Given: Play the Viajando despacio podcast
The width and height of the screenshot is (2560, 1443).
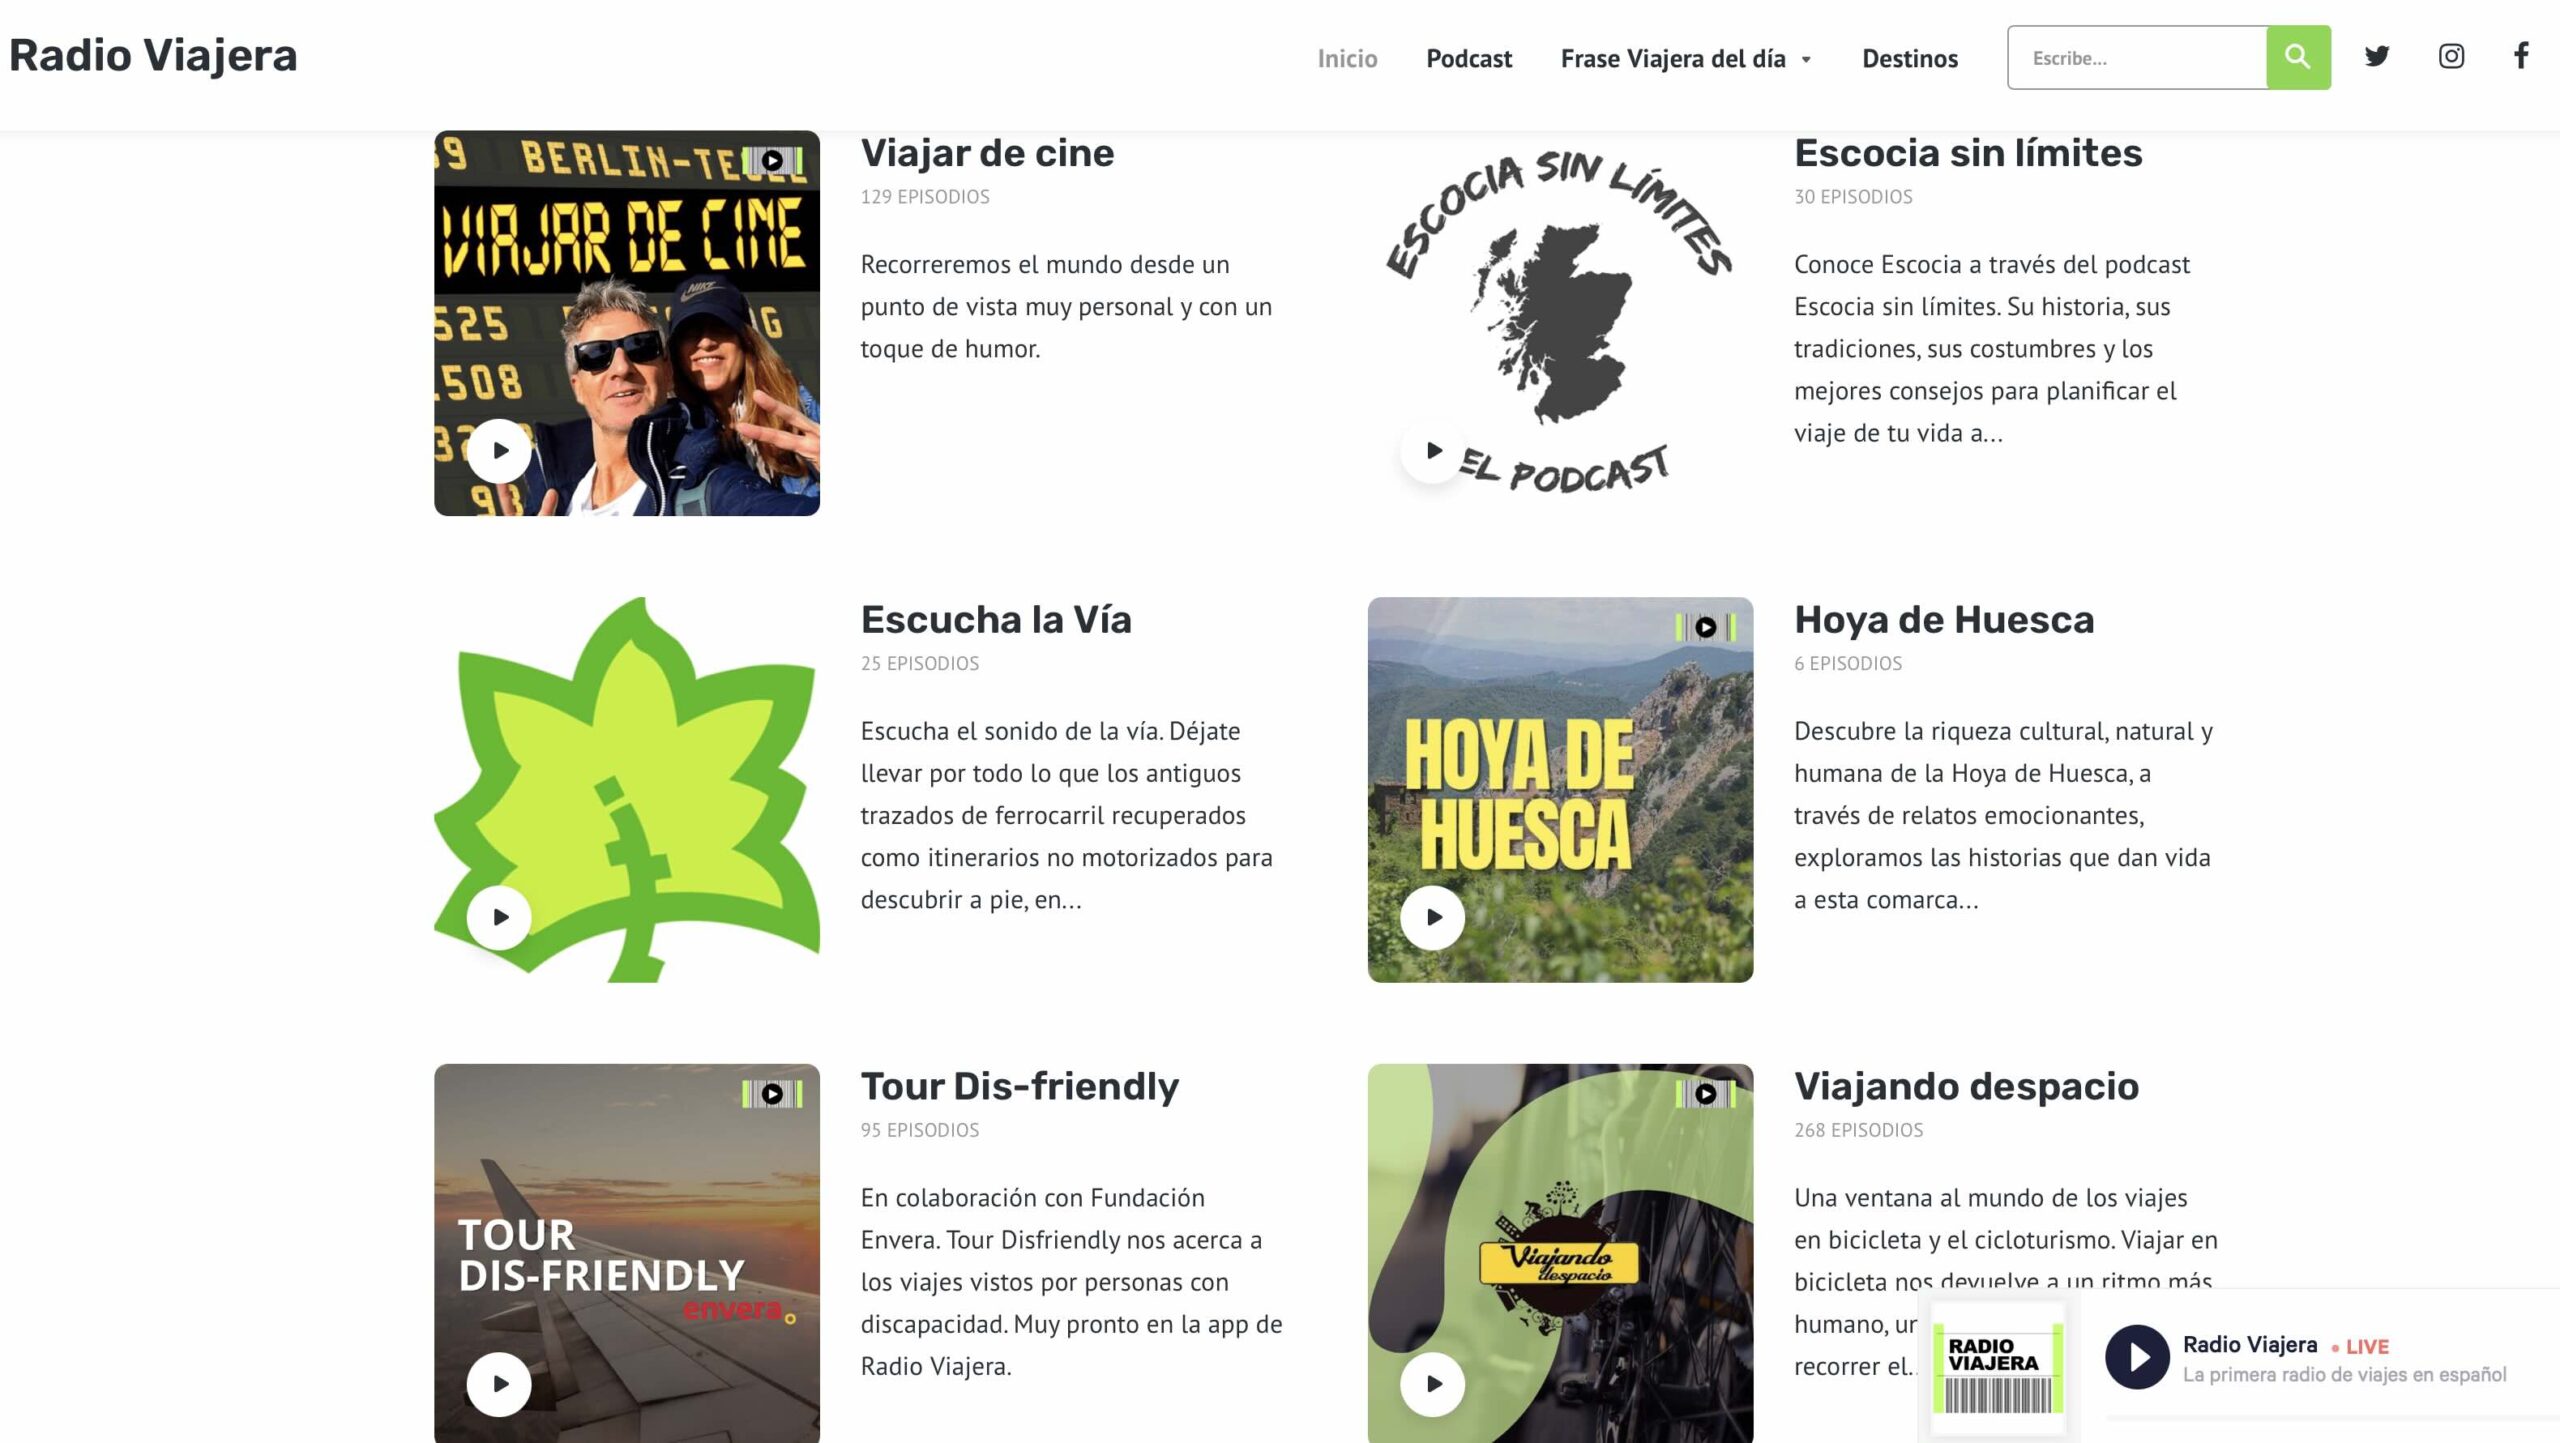Looking at the screenshot, I should coord(1433,1384).
